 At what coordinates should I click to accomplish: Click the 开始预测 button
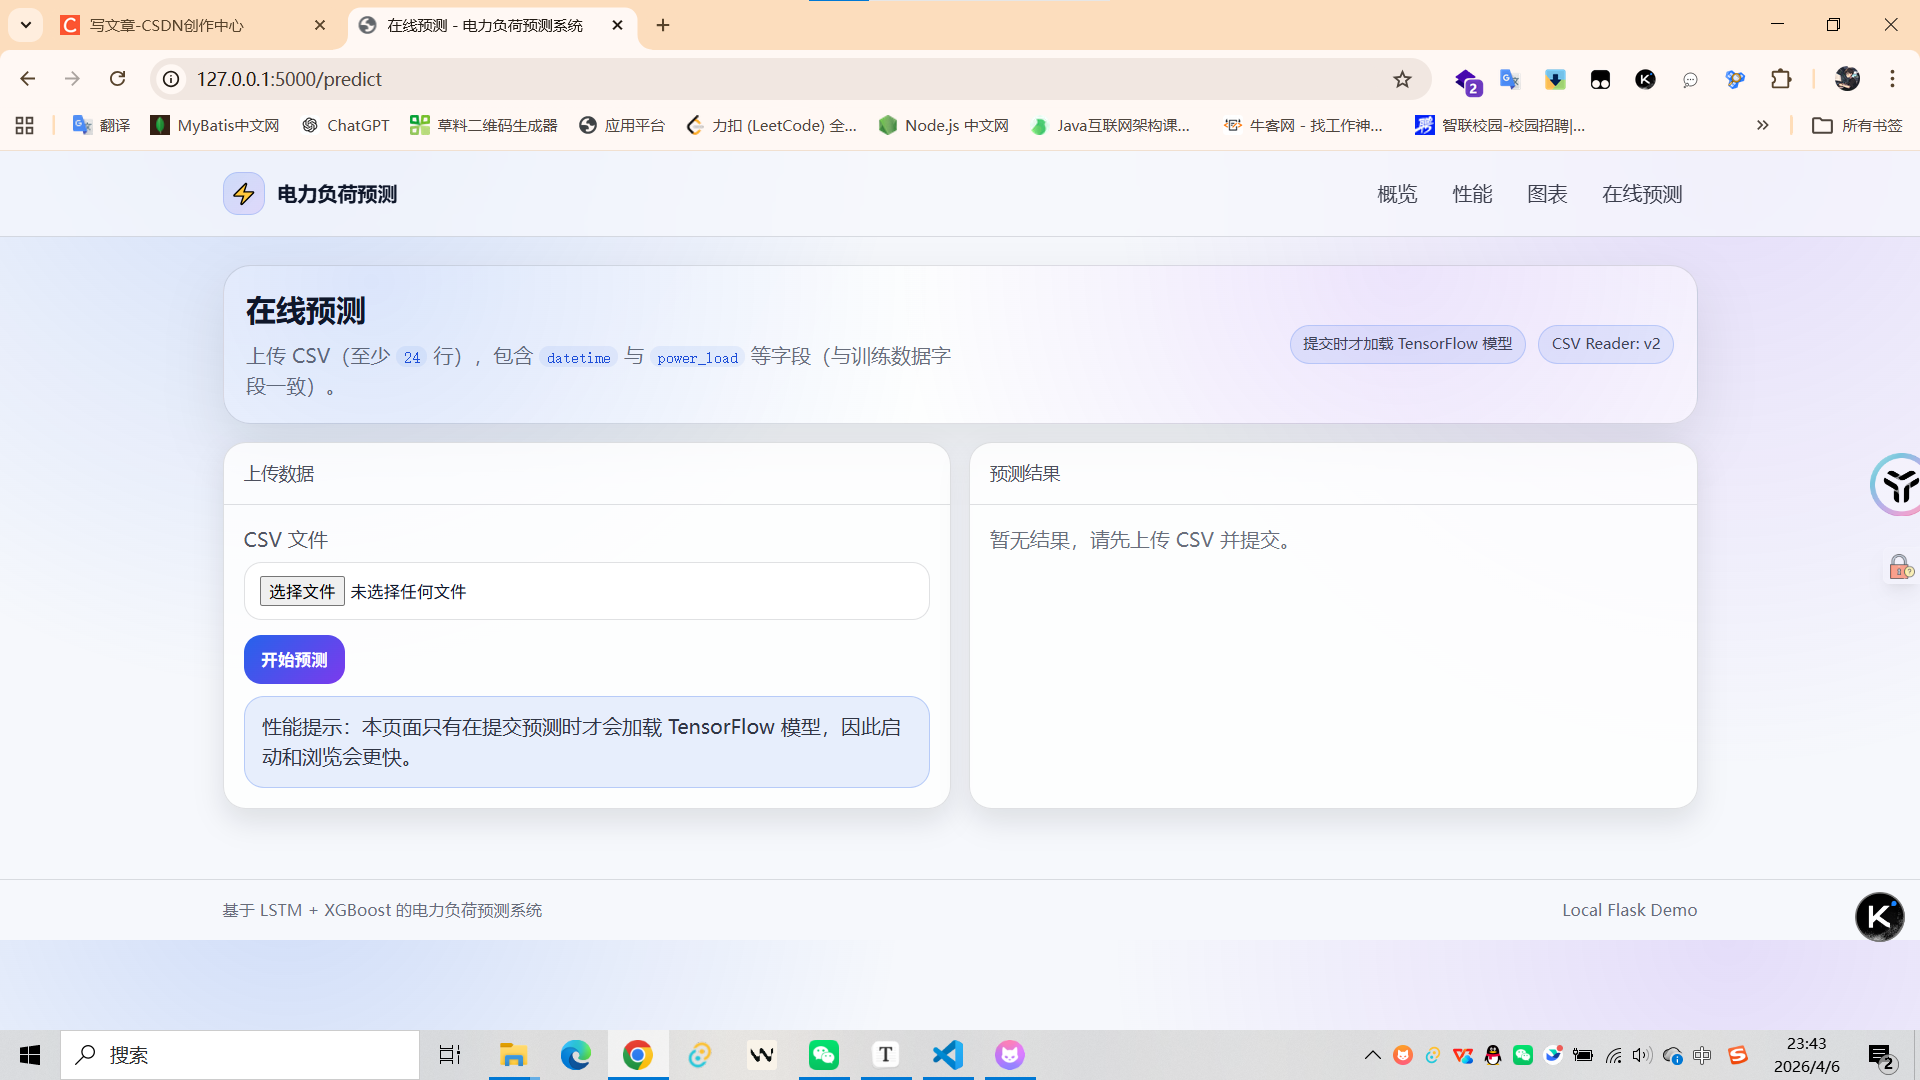click(x=294, y=660)
